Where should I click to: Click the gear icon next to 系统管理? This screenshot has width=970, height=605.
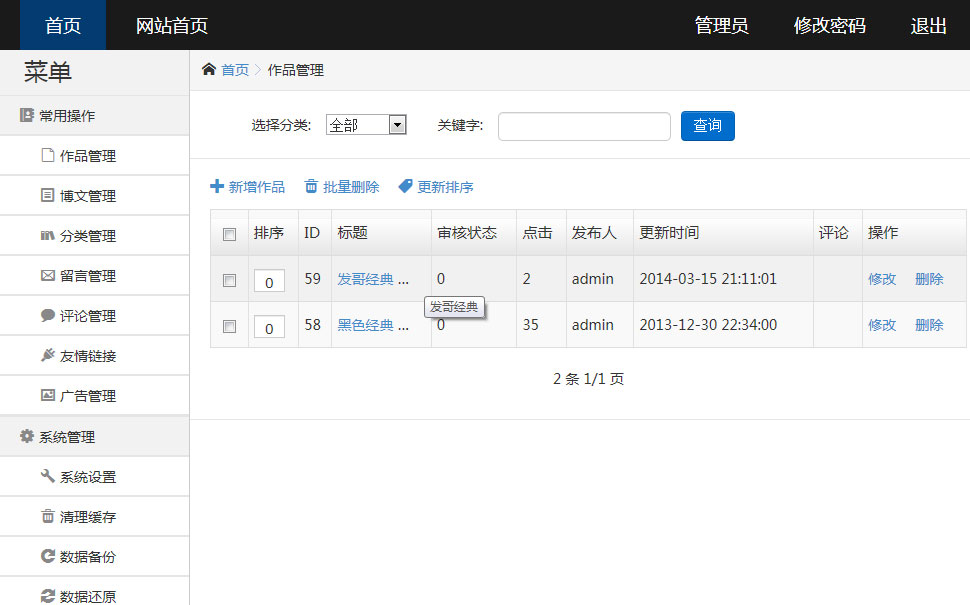[27, 436]
